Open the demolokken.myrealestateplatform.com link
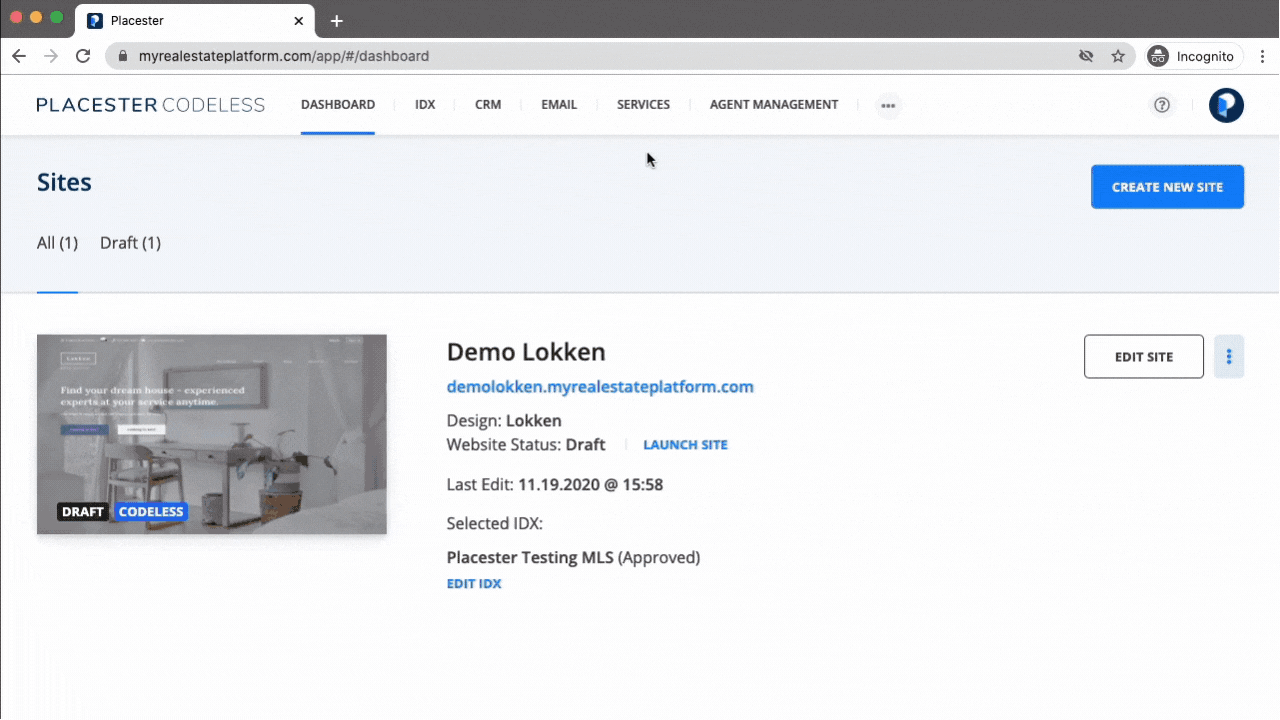Image resolution: width=1280 pixels, height=720 pixels. tap(600, 387)
